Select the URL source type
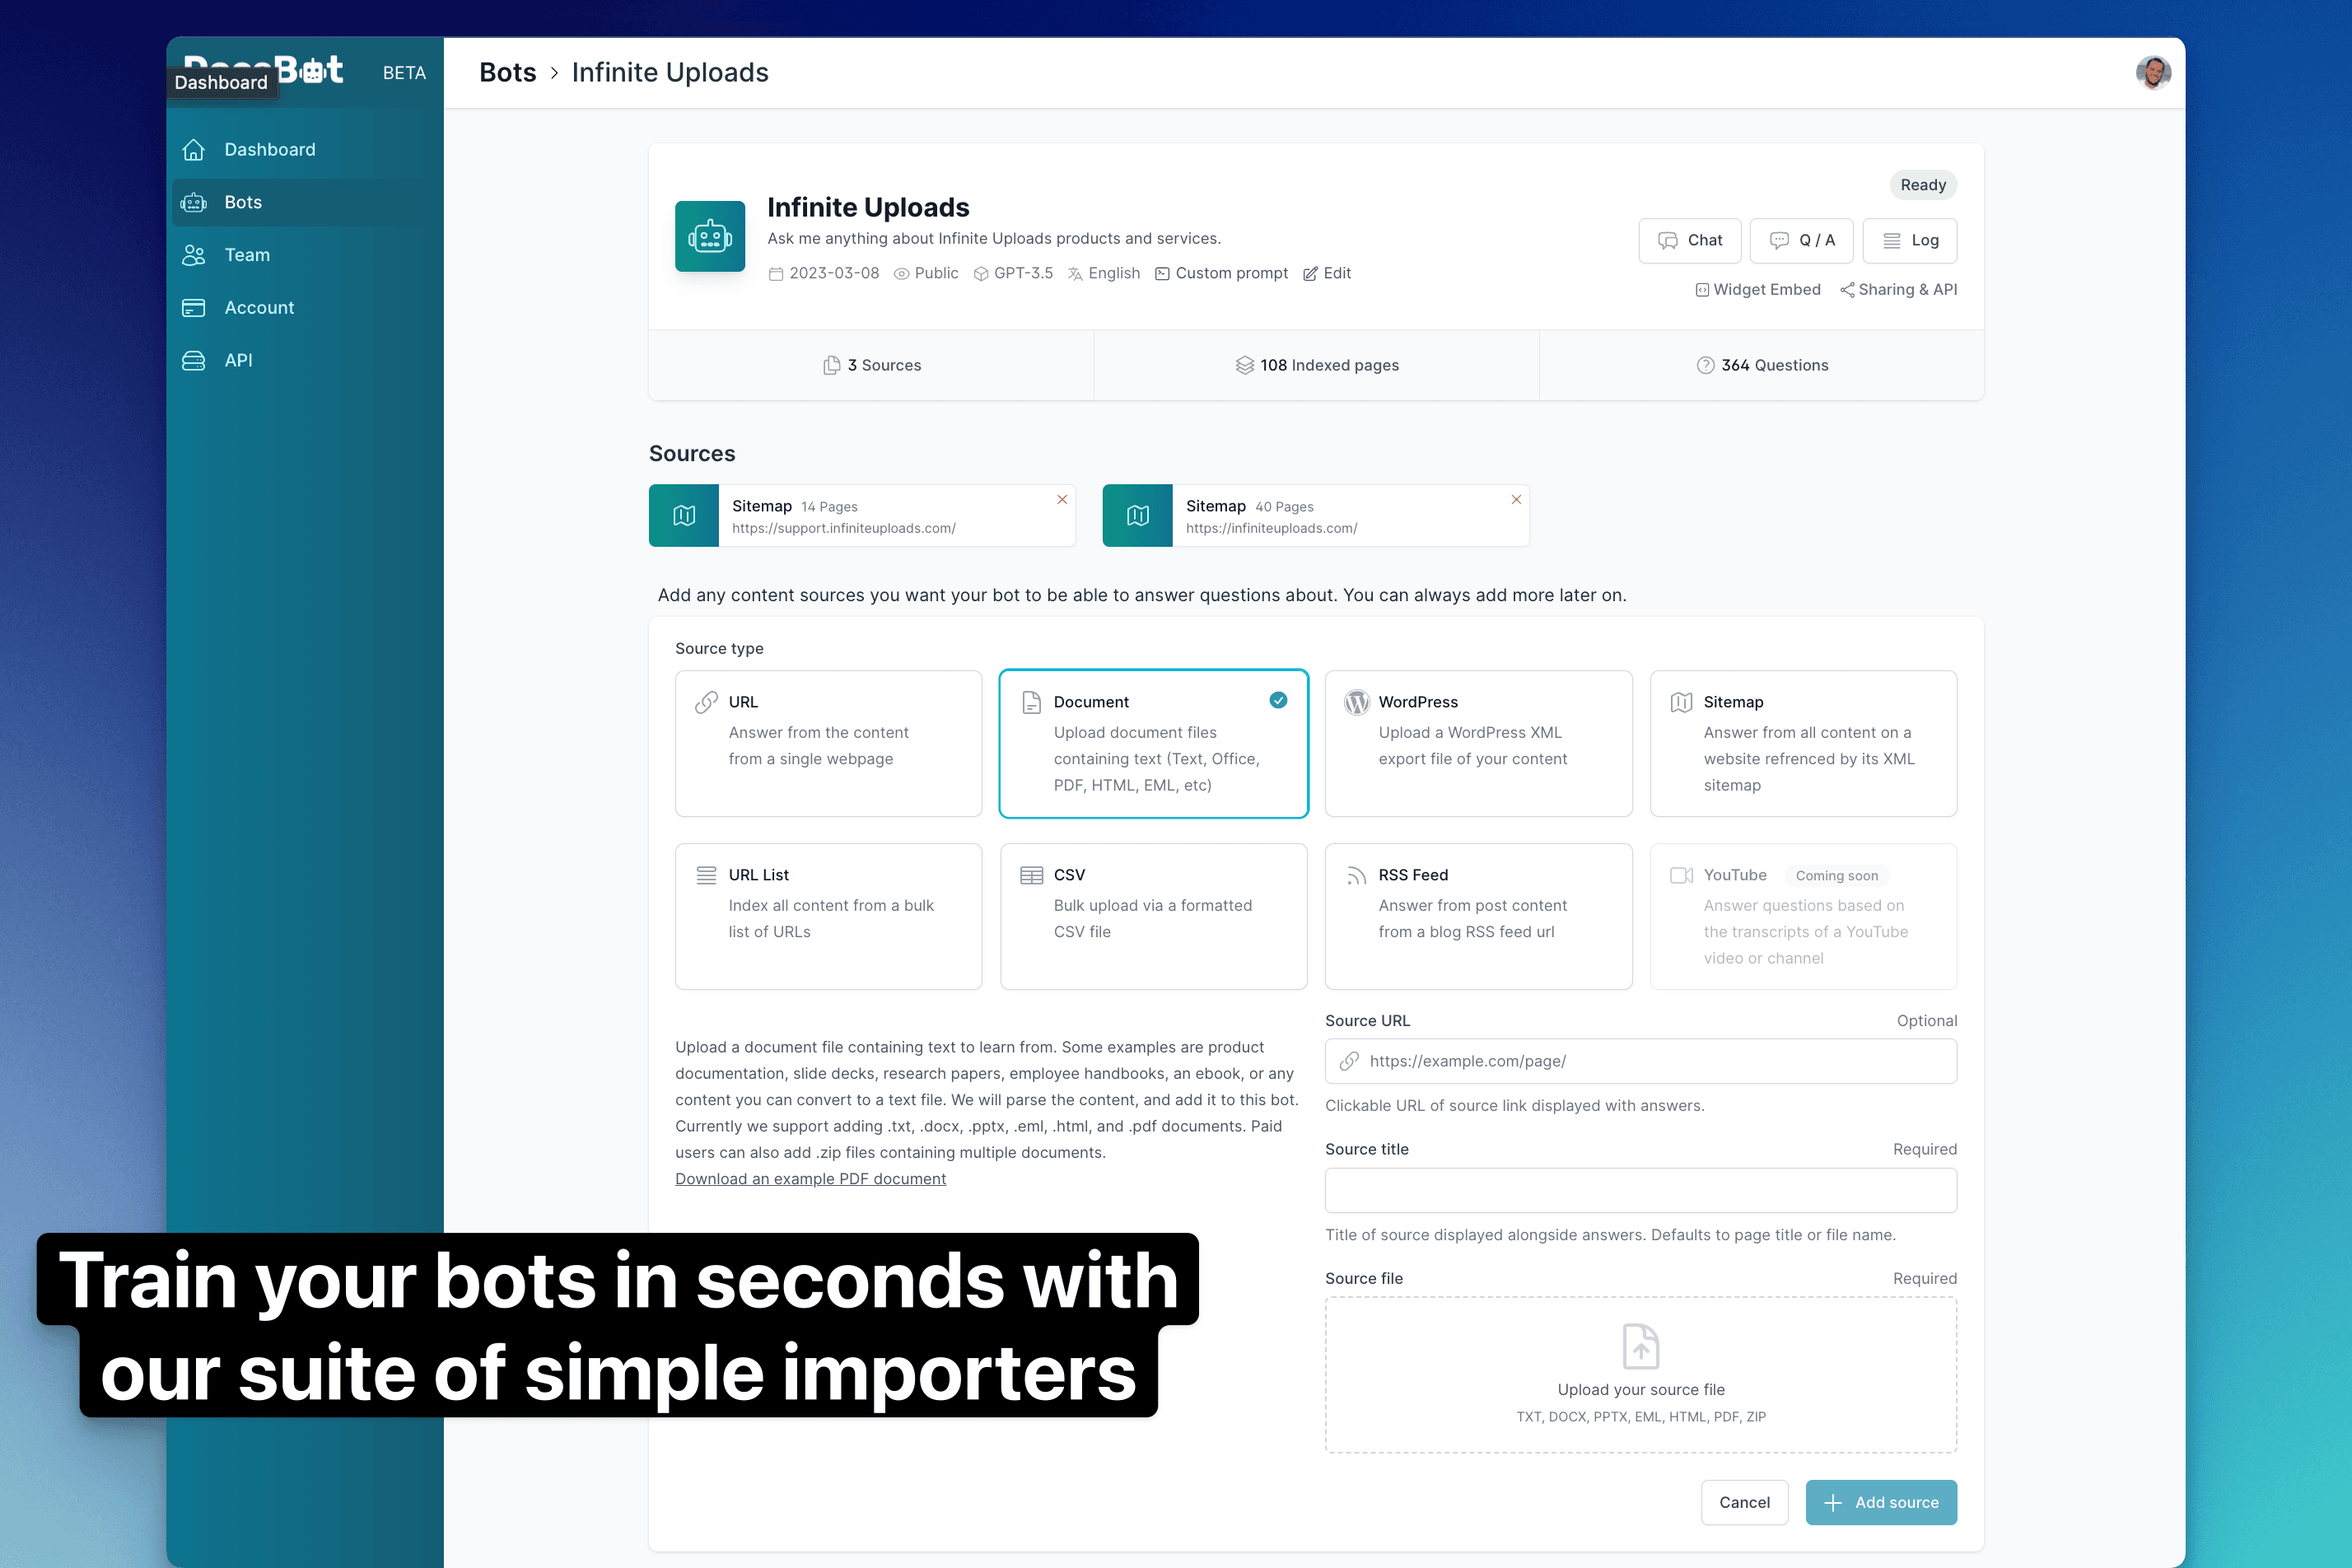Image resolution: width=2352 pixels, height=1568 pixels. click(x=828, y=743)
